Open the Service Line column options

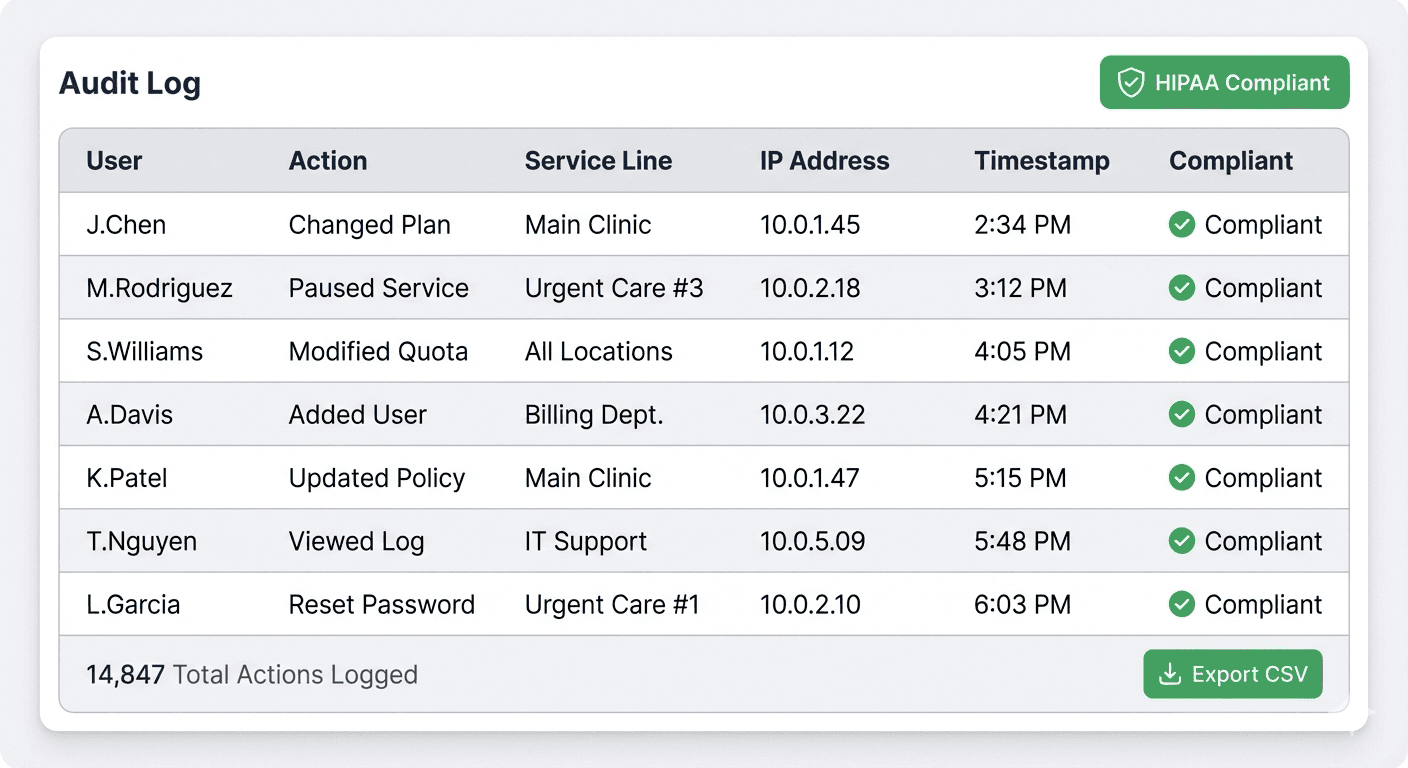[598, 160]
